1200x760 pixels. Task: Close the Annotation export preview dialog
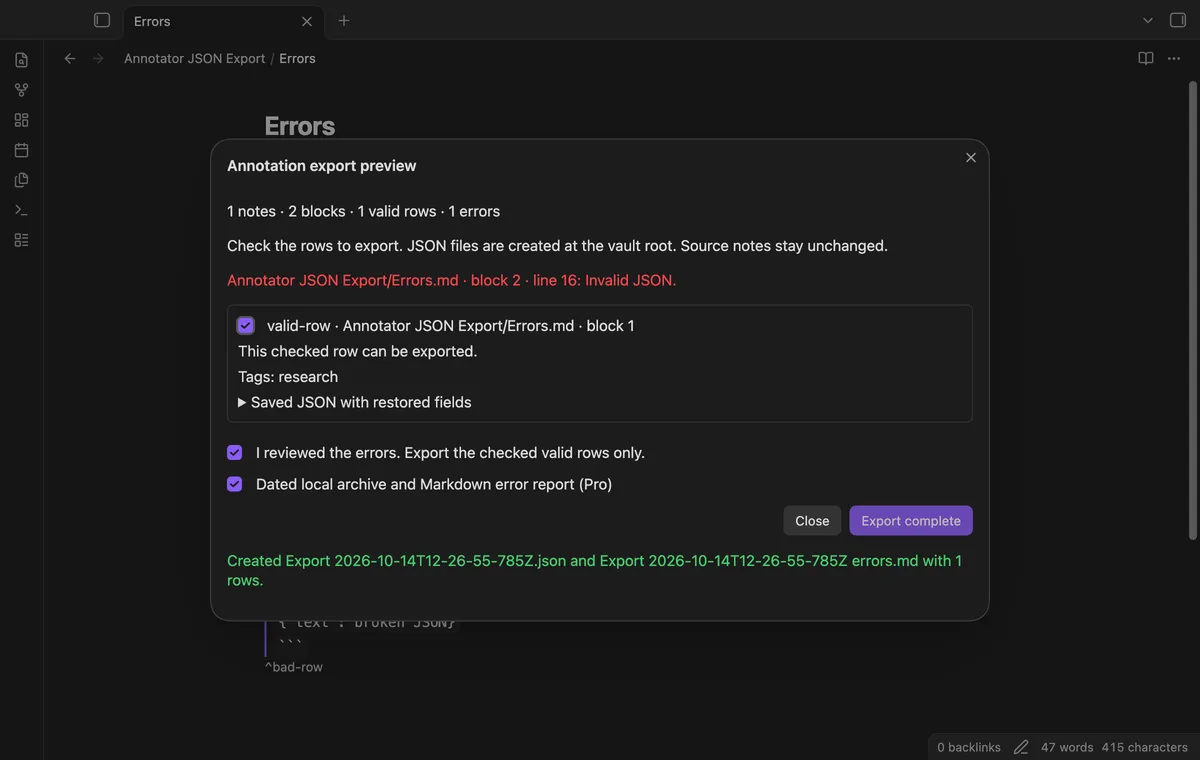971,158
